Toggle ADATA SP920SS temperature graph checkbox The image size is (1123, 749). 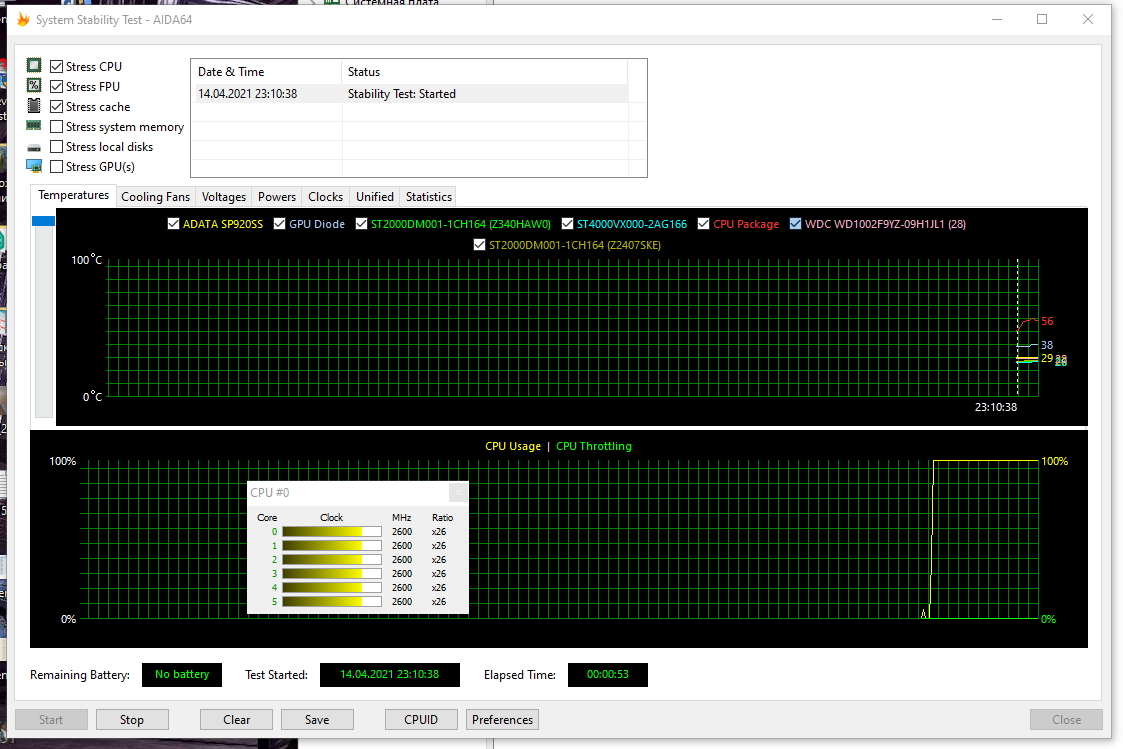point(173,224)
